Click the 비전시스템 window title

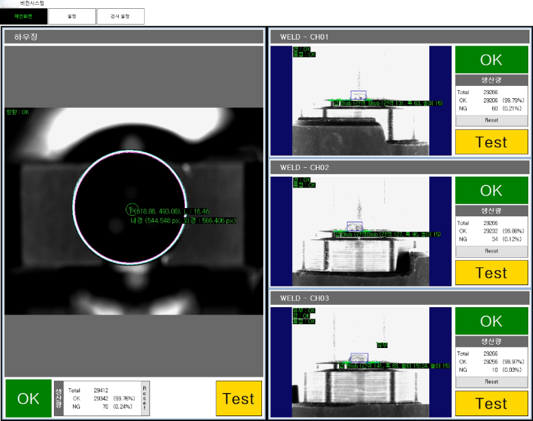pos(32,3)
